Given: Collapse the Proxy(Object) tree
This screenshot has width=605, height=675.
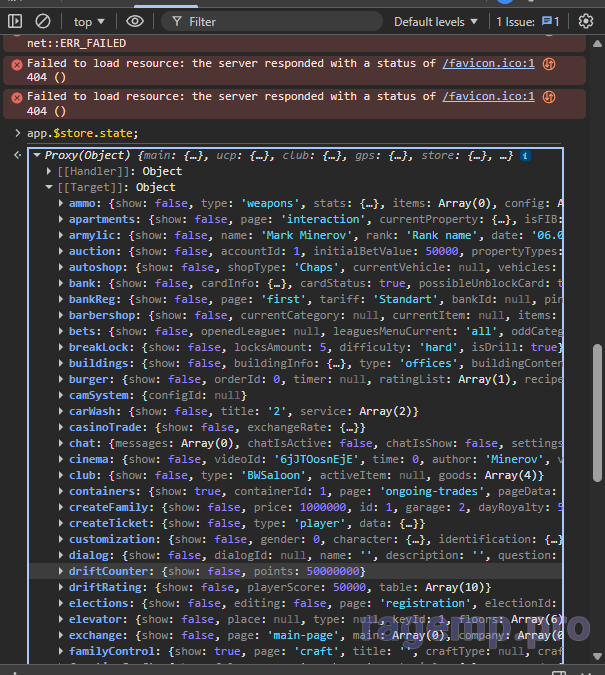Looking at the screenshot, I should (x=37, y=156).
